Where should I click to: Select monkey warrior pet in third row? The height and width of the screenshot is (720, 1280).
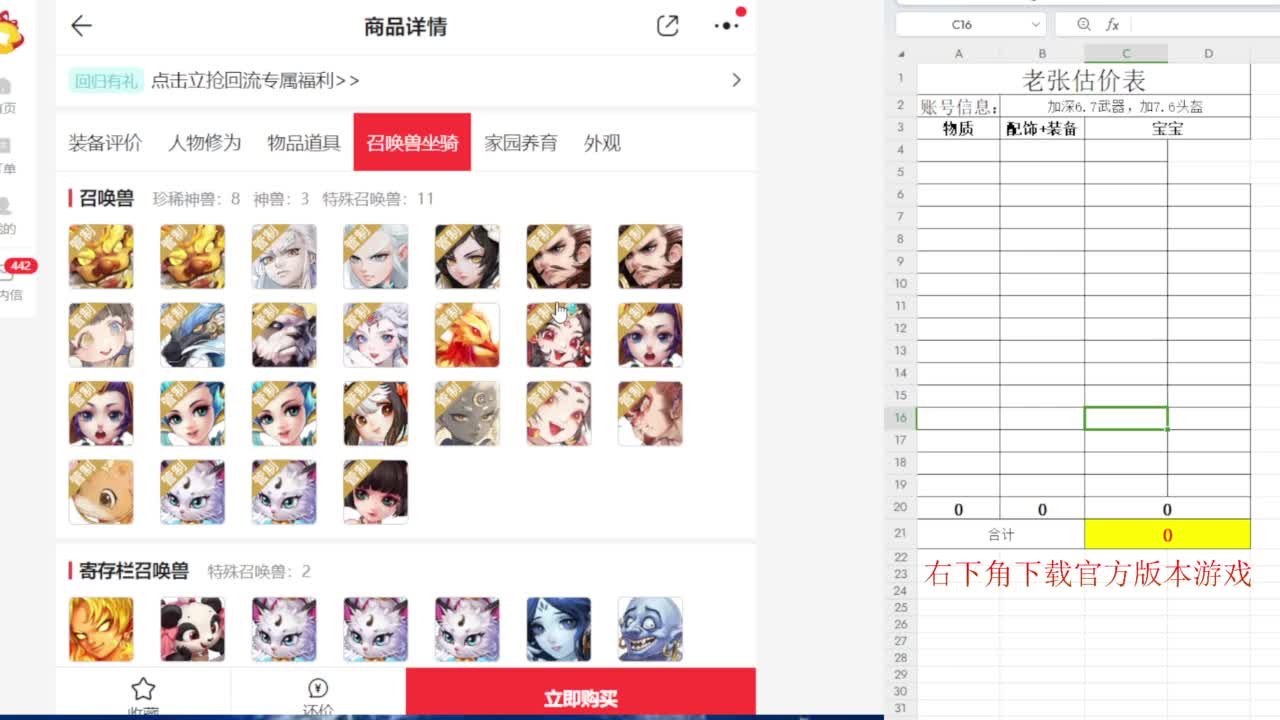pos(650,413)
